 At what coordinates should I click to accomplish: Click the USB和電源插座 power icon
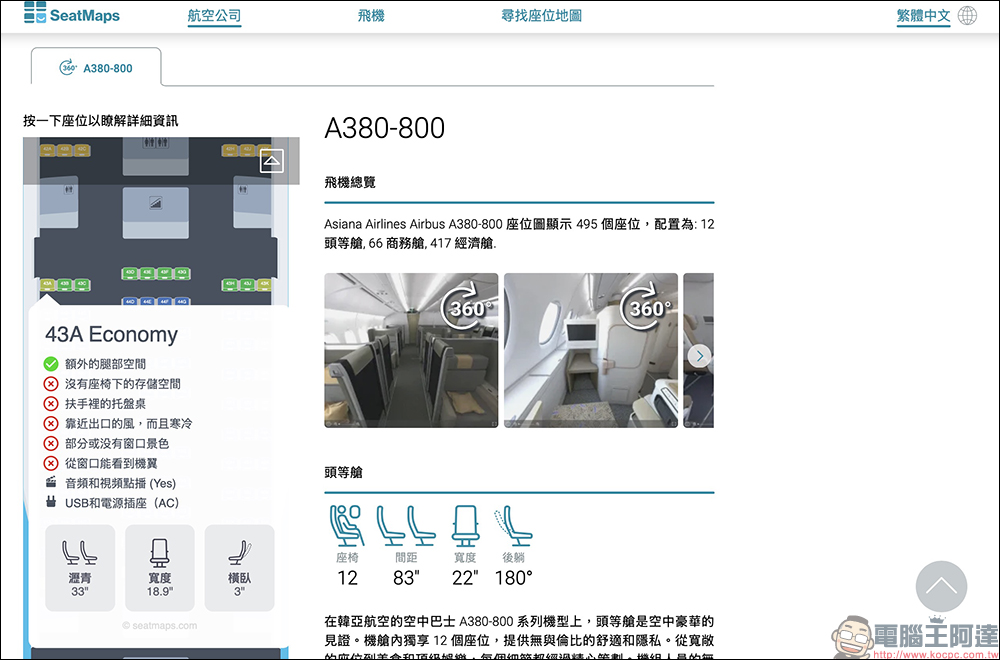point(52,503)
